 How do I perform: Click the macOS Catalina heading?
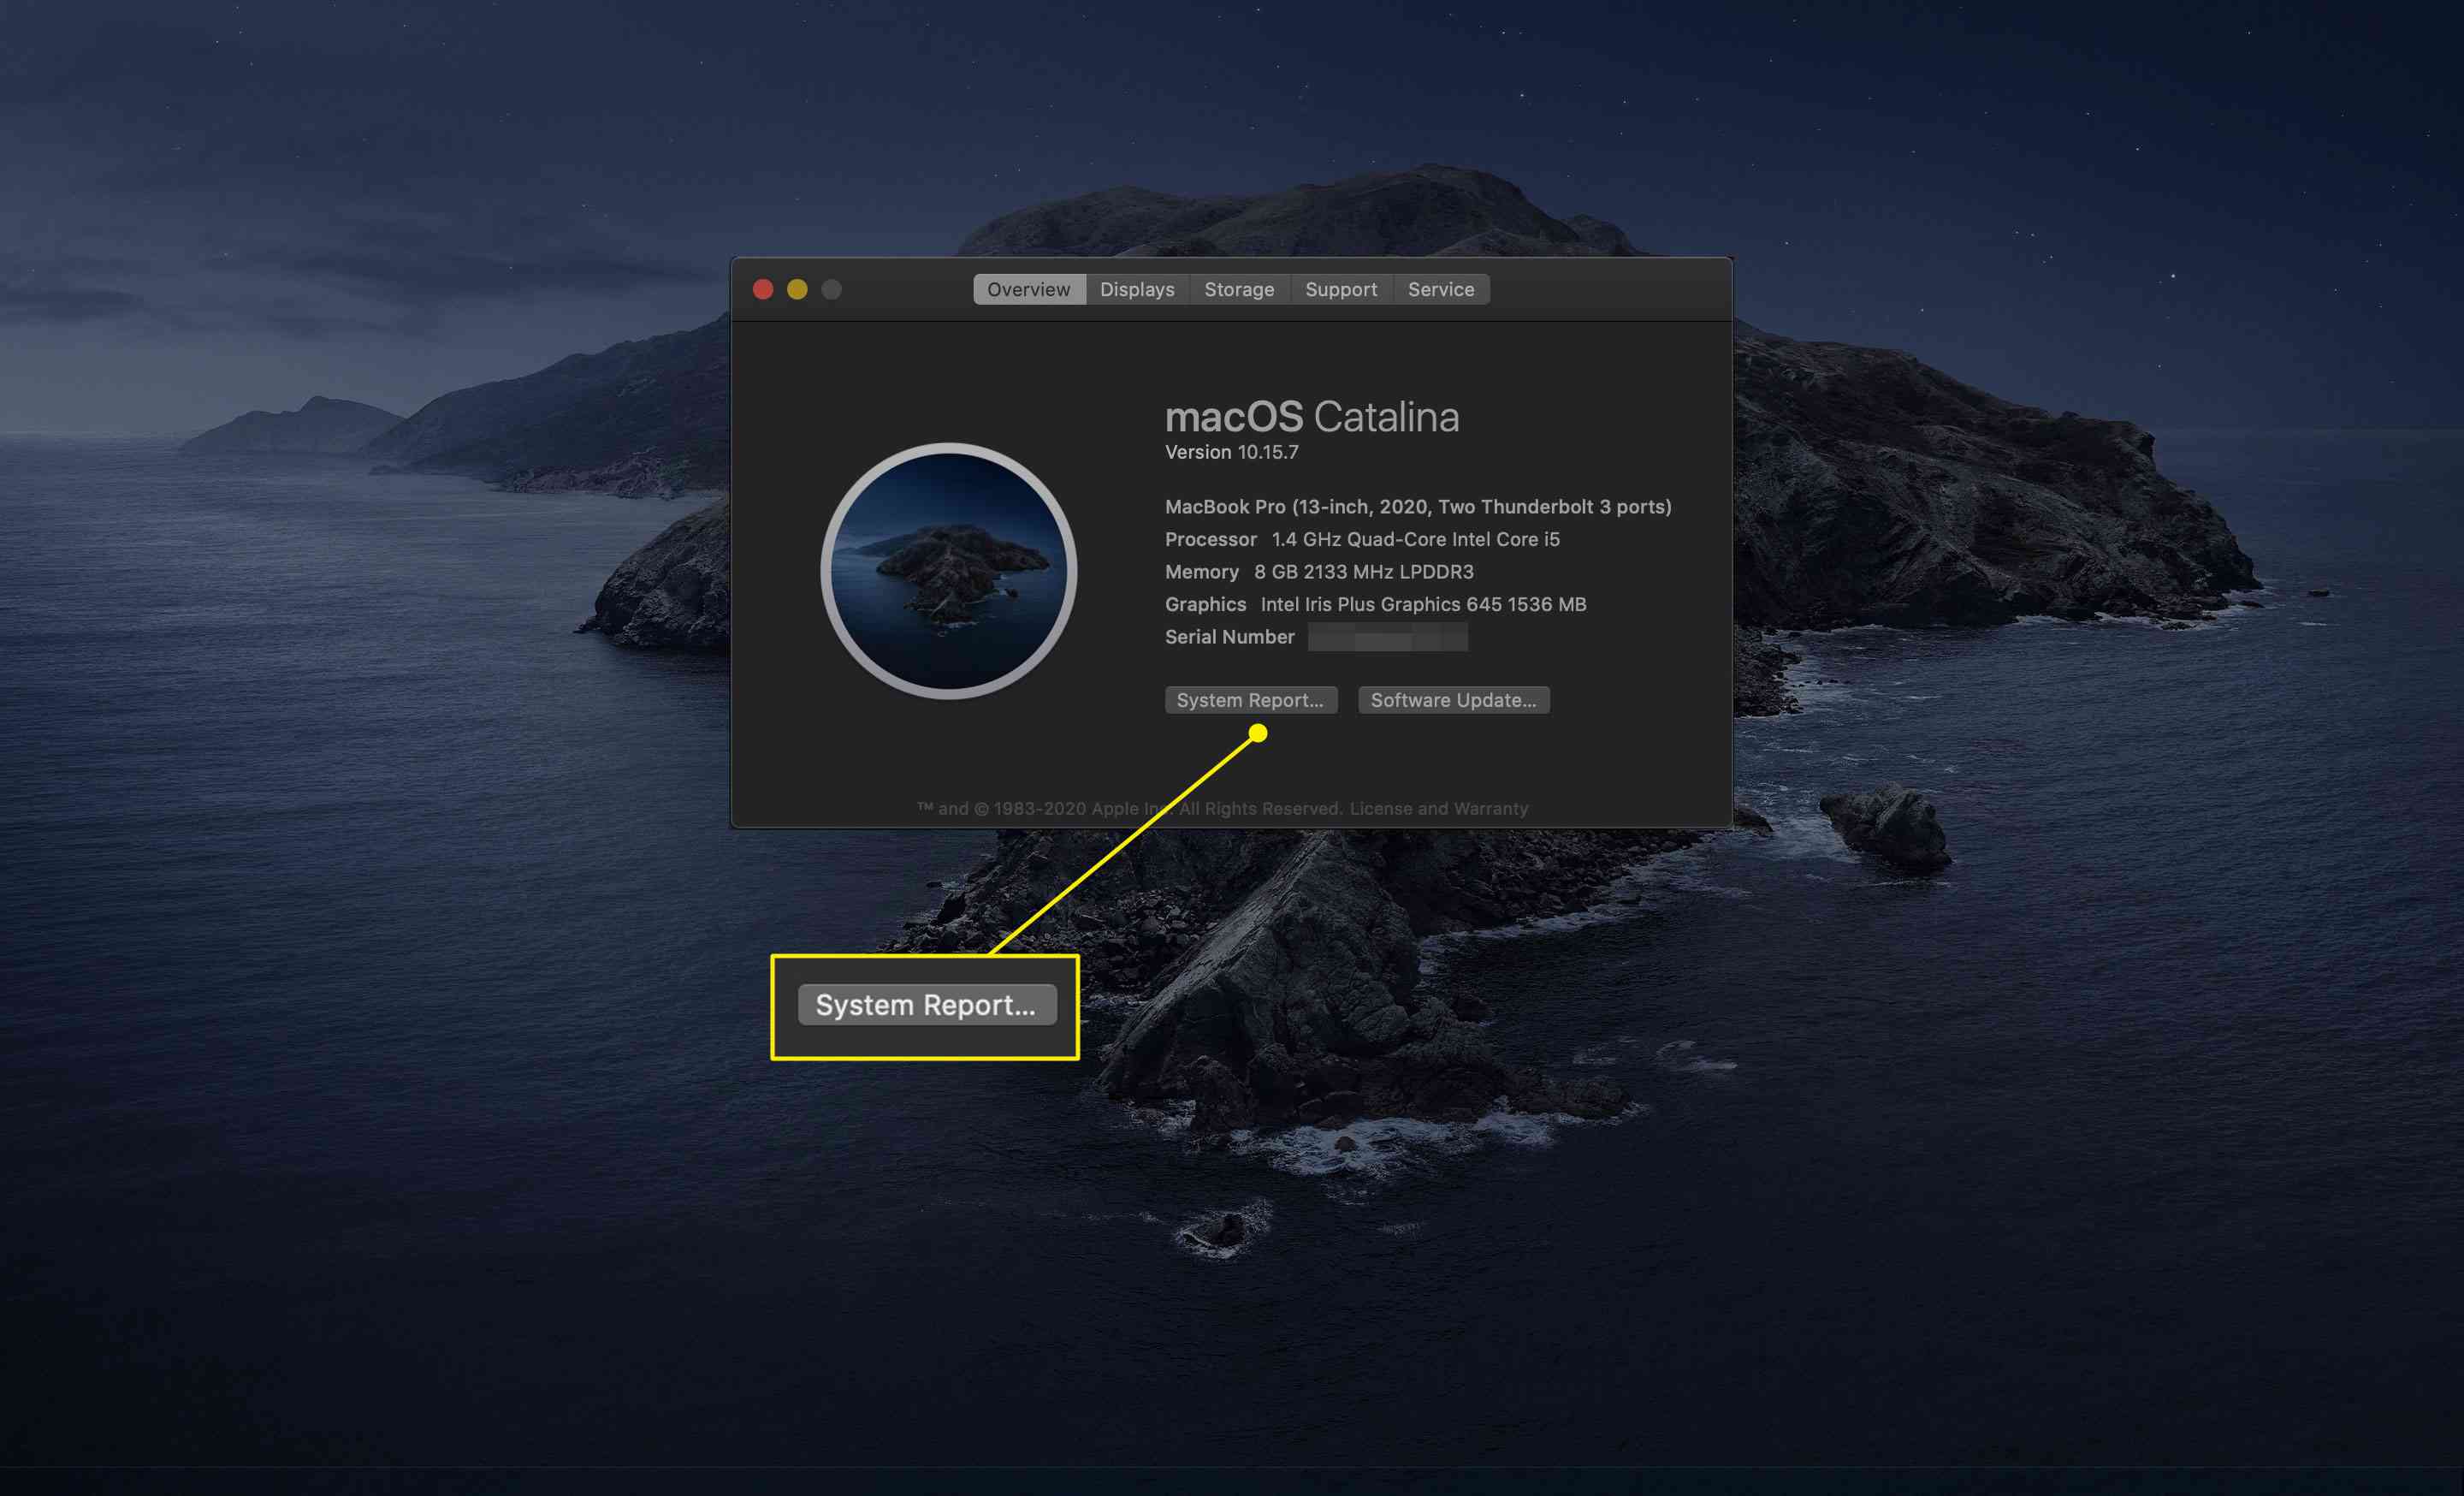tap(1312, 417)
